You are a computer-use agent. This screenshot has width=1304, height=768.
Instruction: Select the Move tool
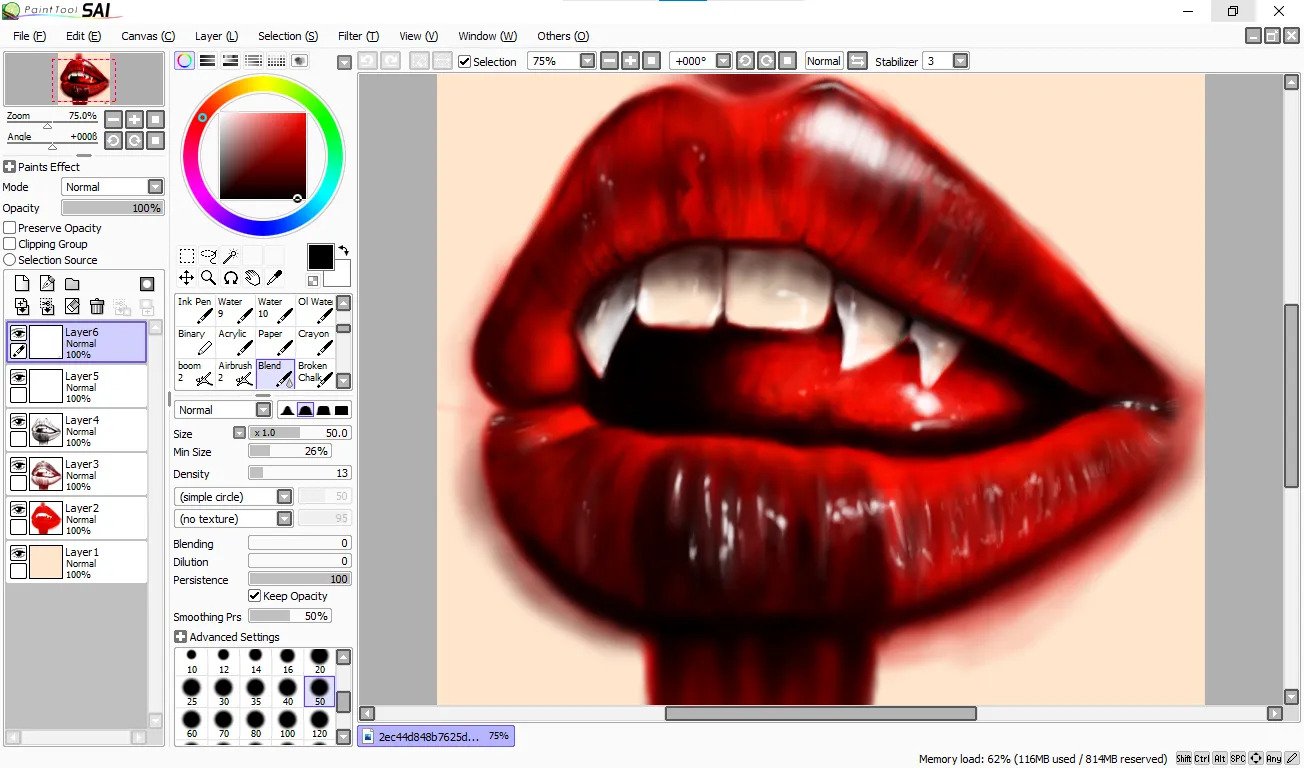tap(187, 278)
